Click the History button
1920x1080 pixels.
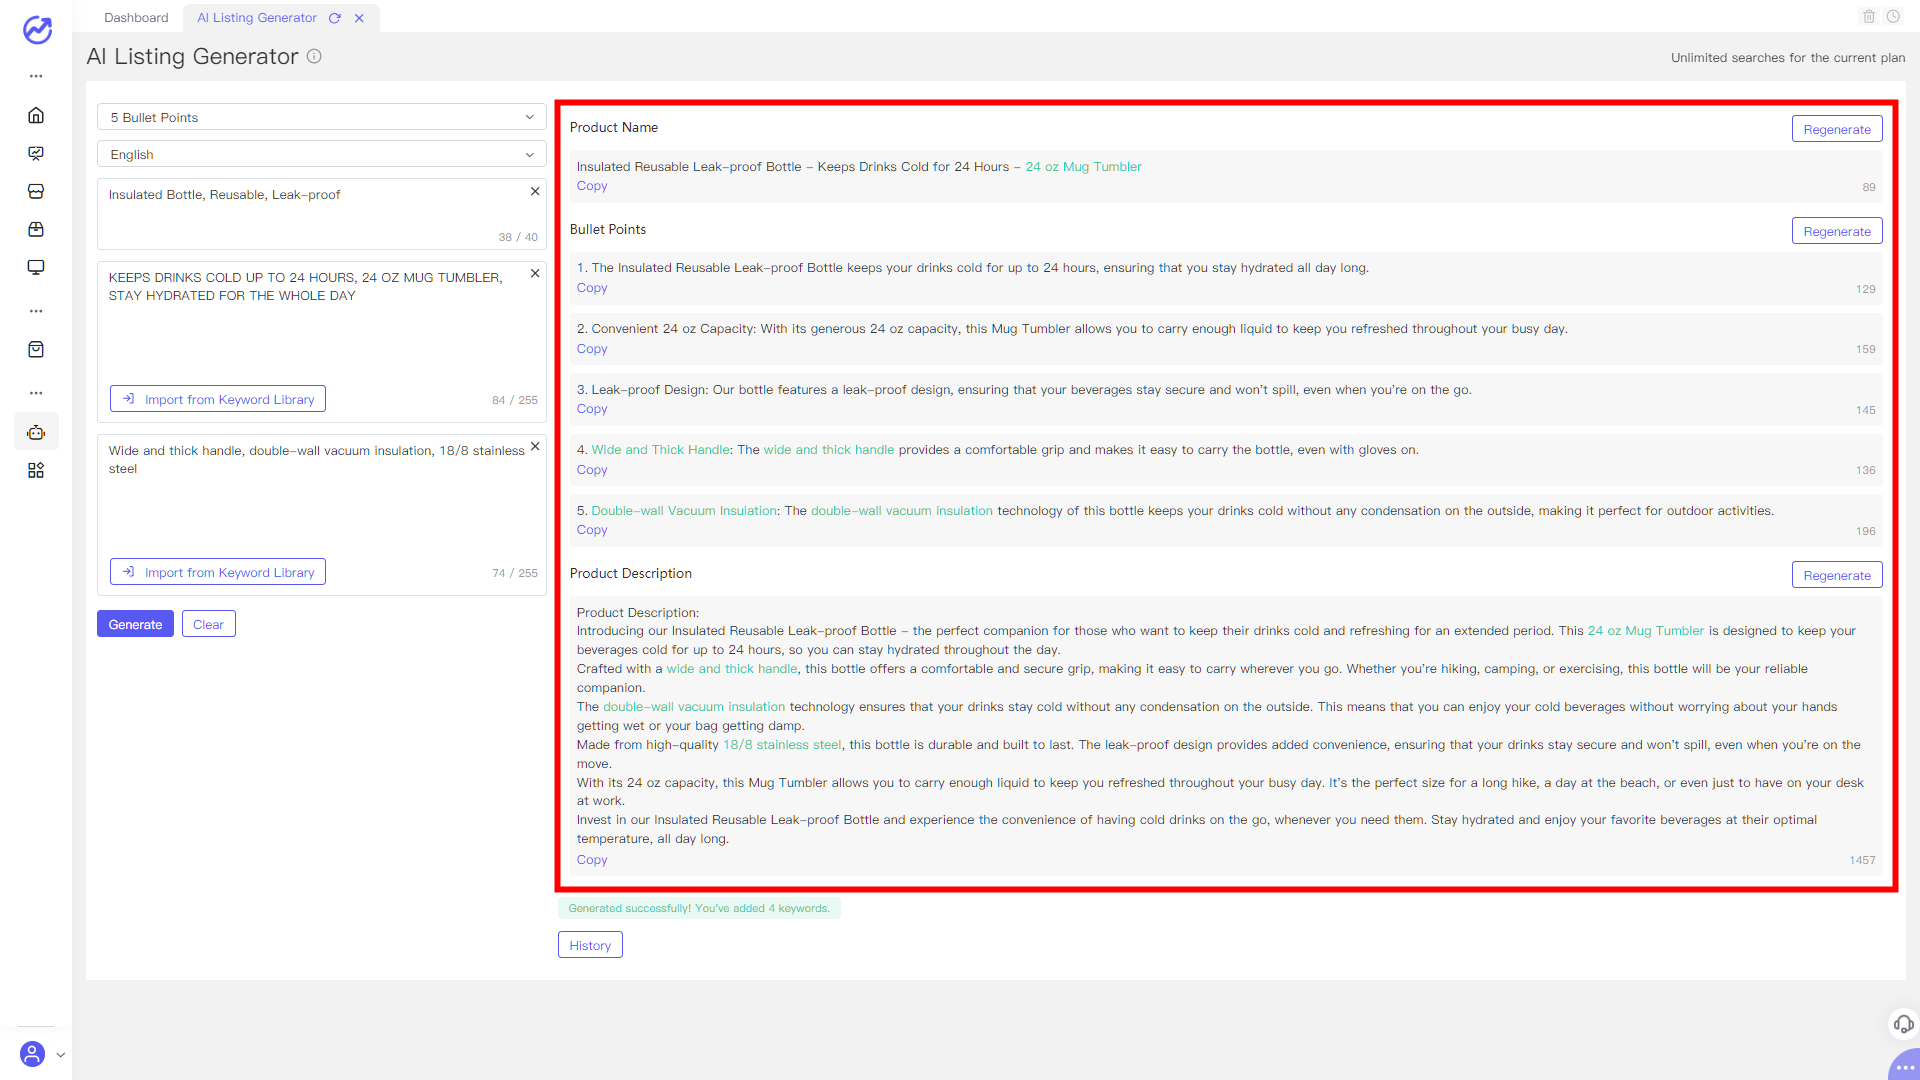click(x=590, y=945)
